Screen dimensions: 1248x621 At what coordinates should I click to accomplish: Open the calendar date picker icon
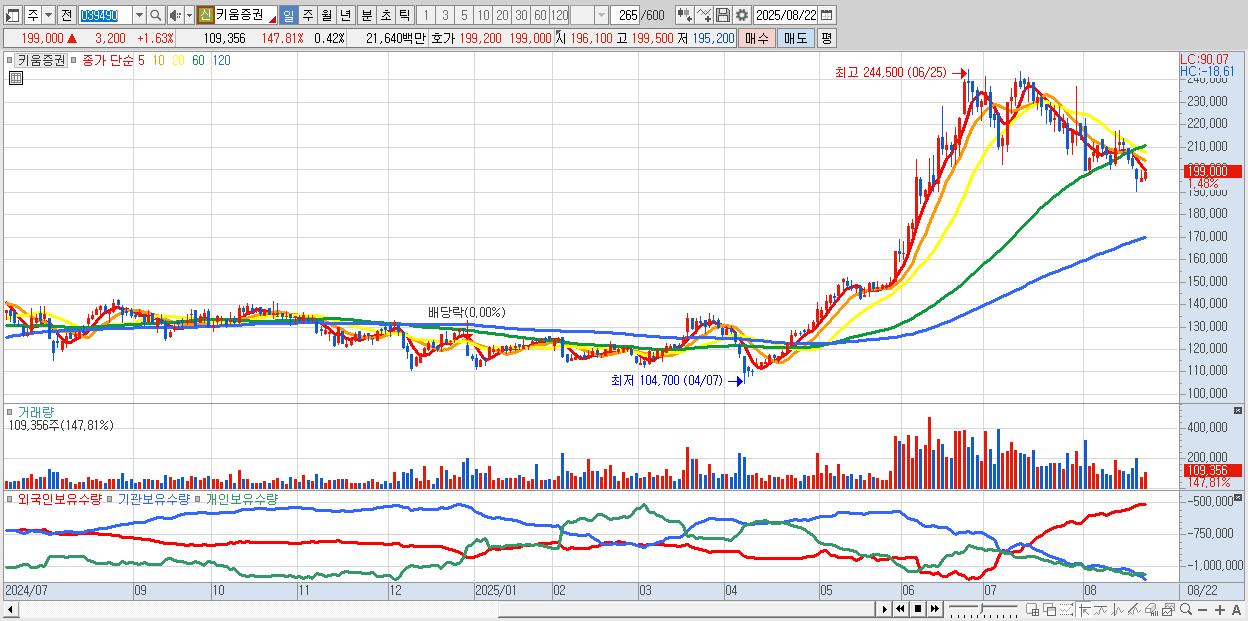click(827, 15)
